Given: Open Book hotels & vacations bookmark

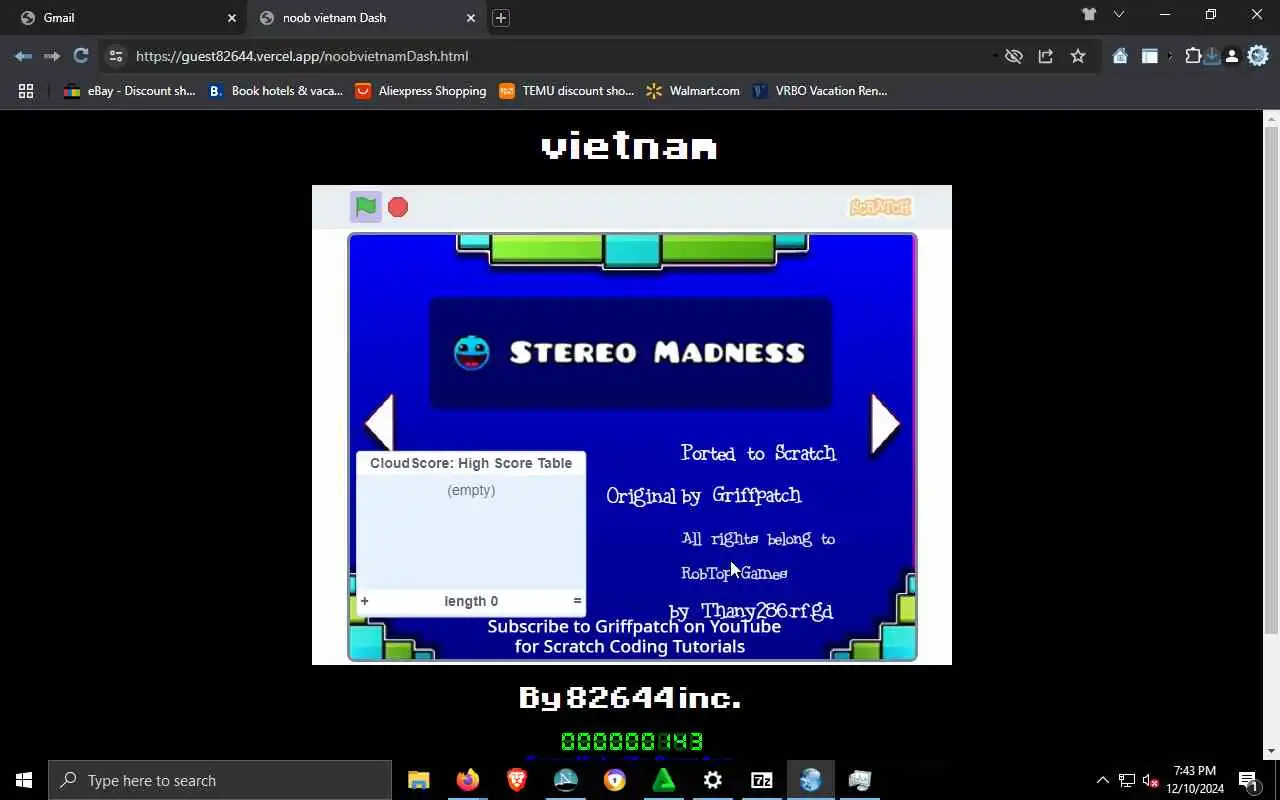Looking at the screenshot, I should 275,91.
